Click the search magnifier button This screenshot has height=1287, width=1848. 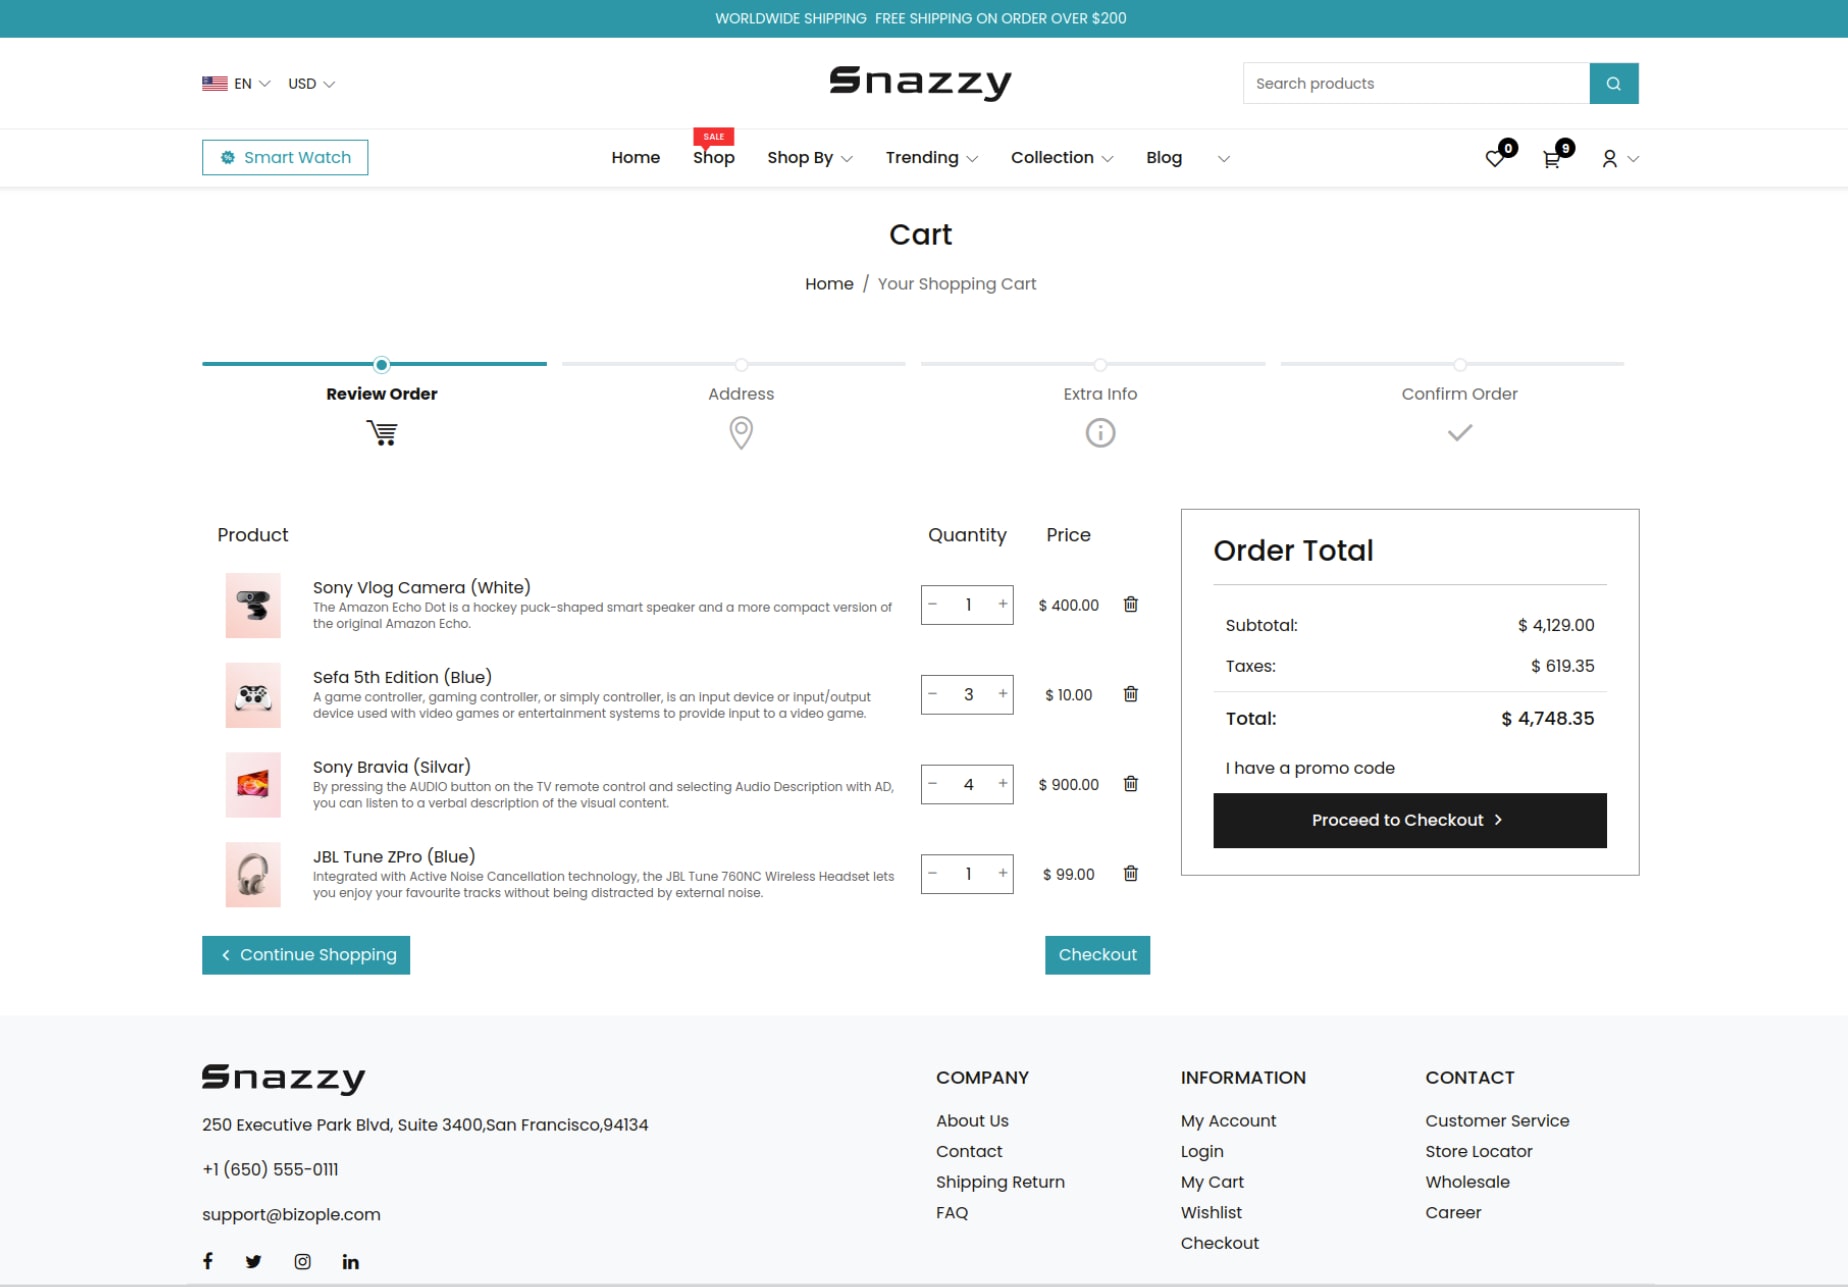pyautogui.click(x=1613, y=83)
